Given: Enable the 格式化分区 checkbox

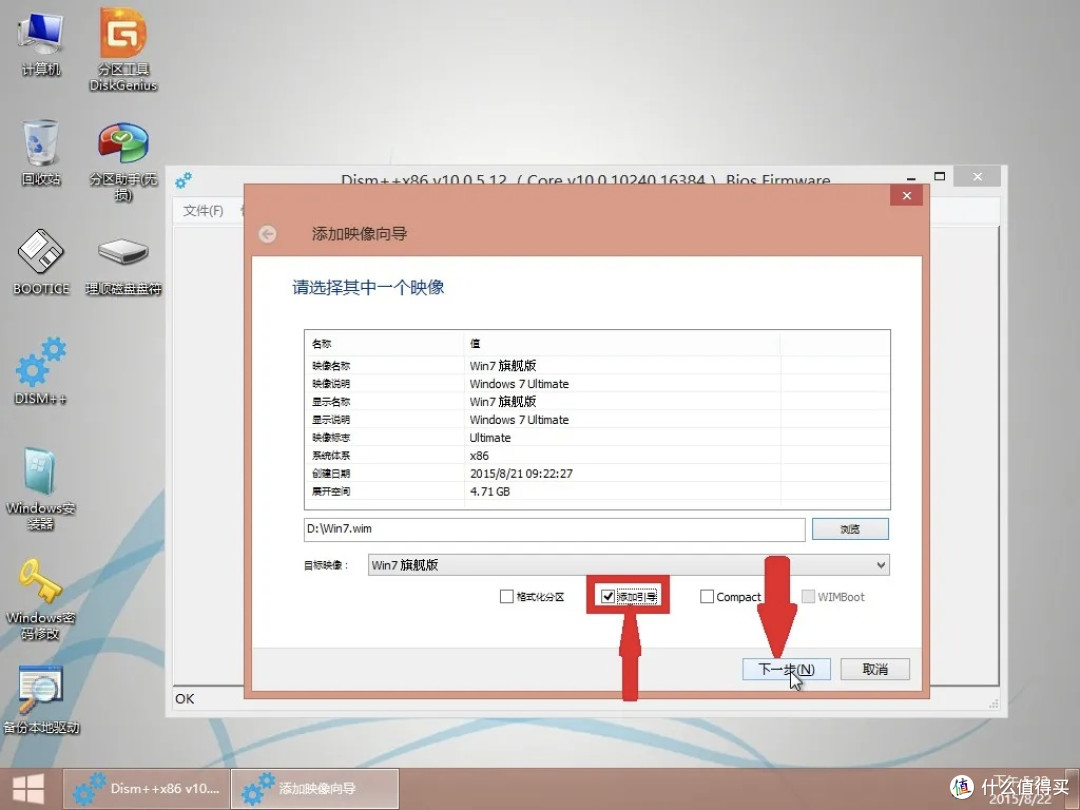Looking at the screenshot, I should pos(506,596).
